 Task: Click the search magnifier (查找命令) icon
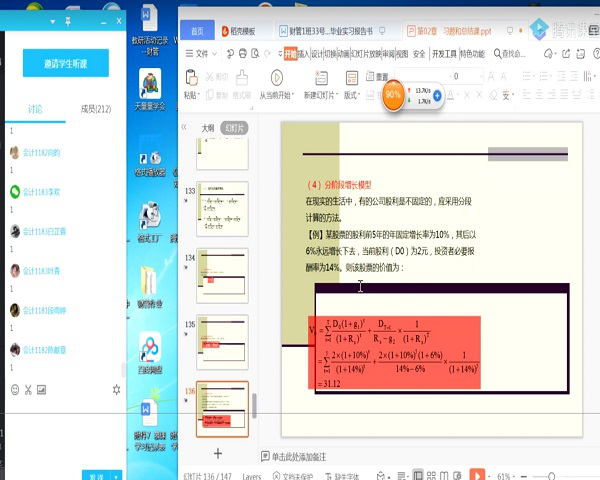[x=497, y=54]
